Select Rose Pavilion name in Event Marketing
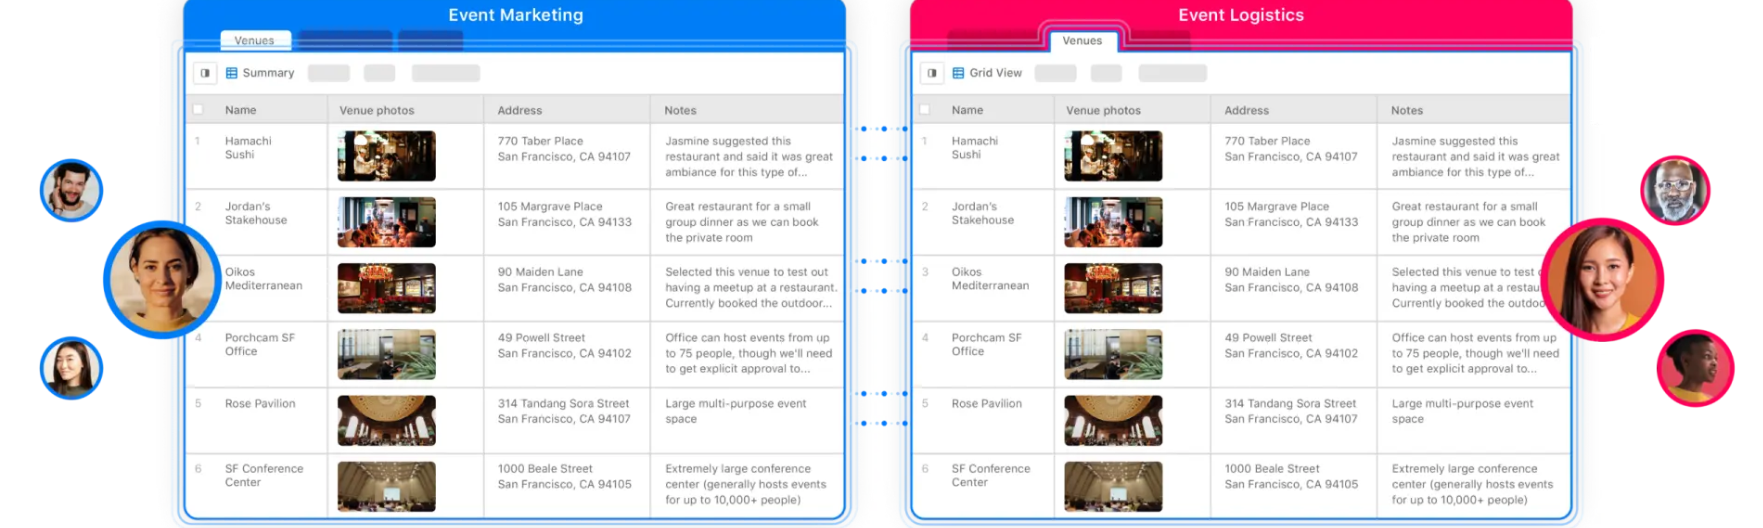This screenshot has height=528, width=1763. pos(260,404)
